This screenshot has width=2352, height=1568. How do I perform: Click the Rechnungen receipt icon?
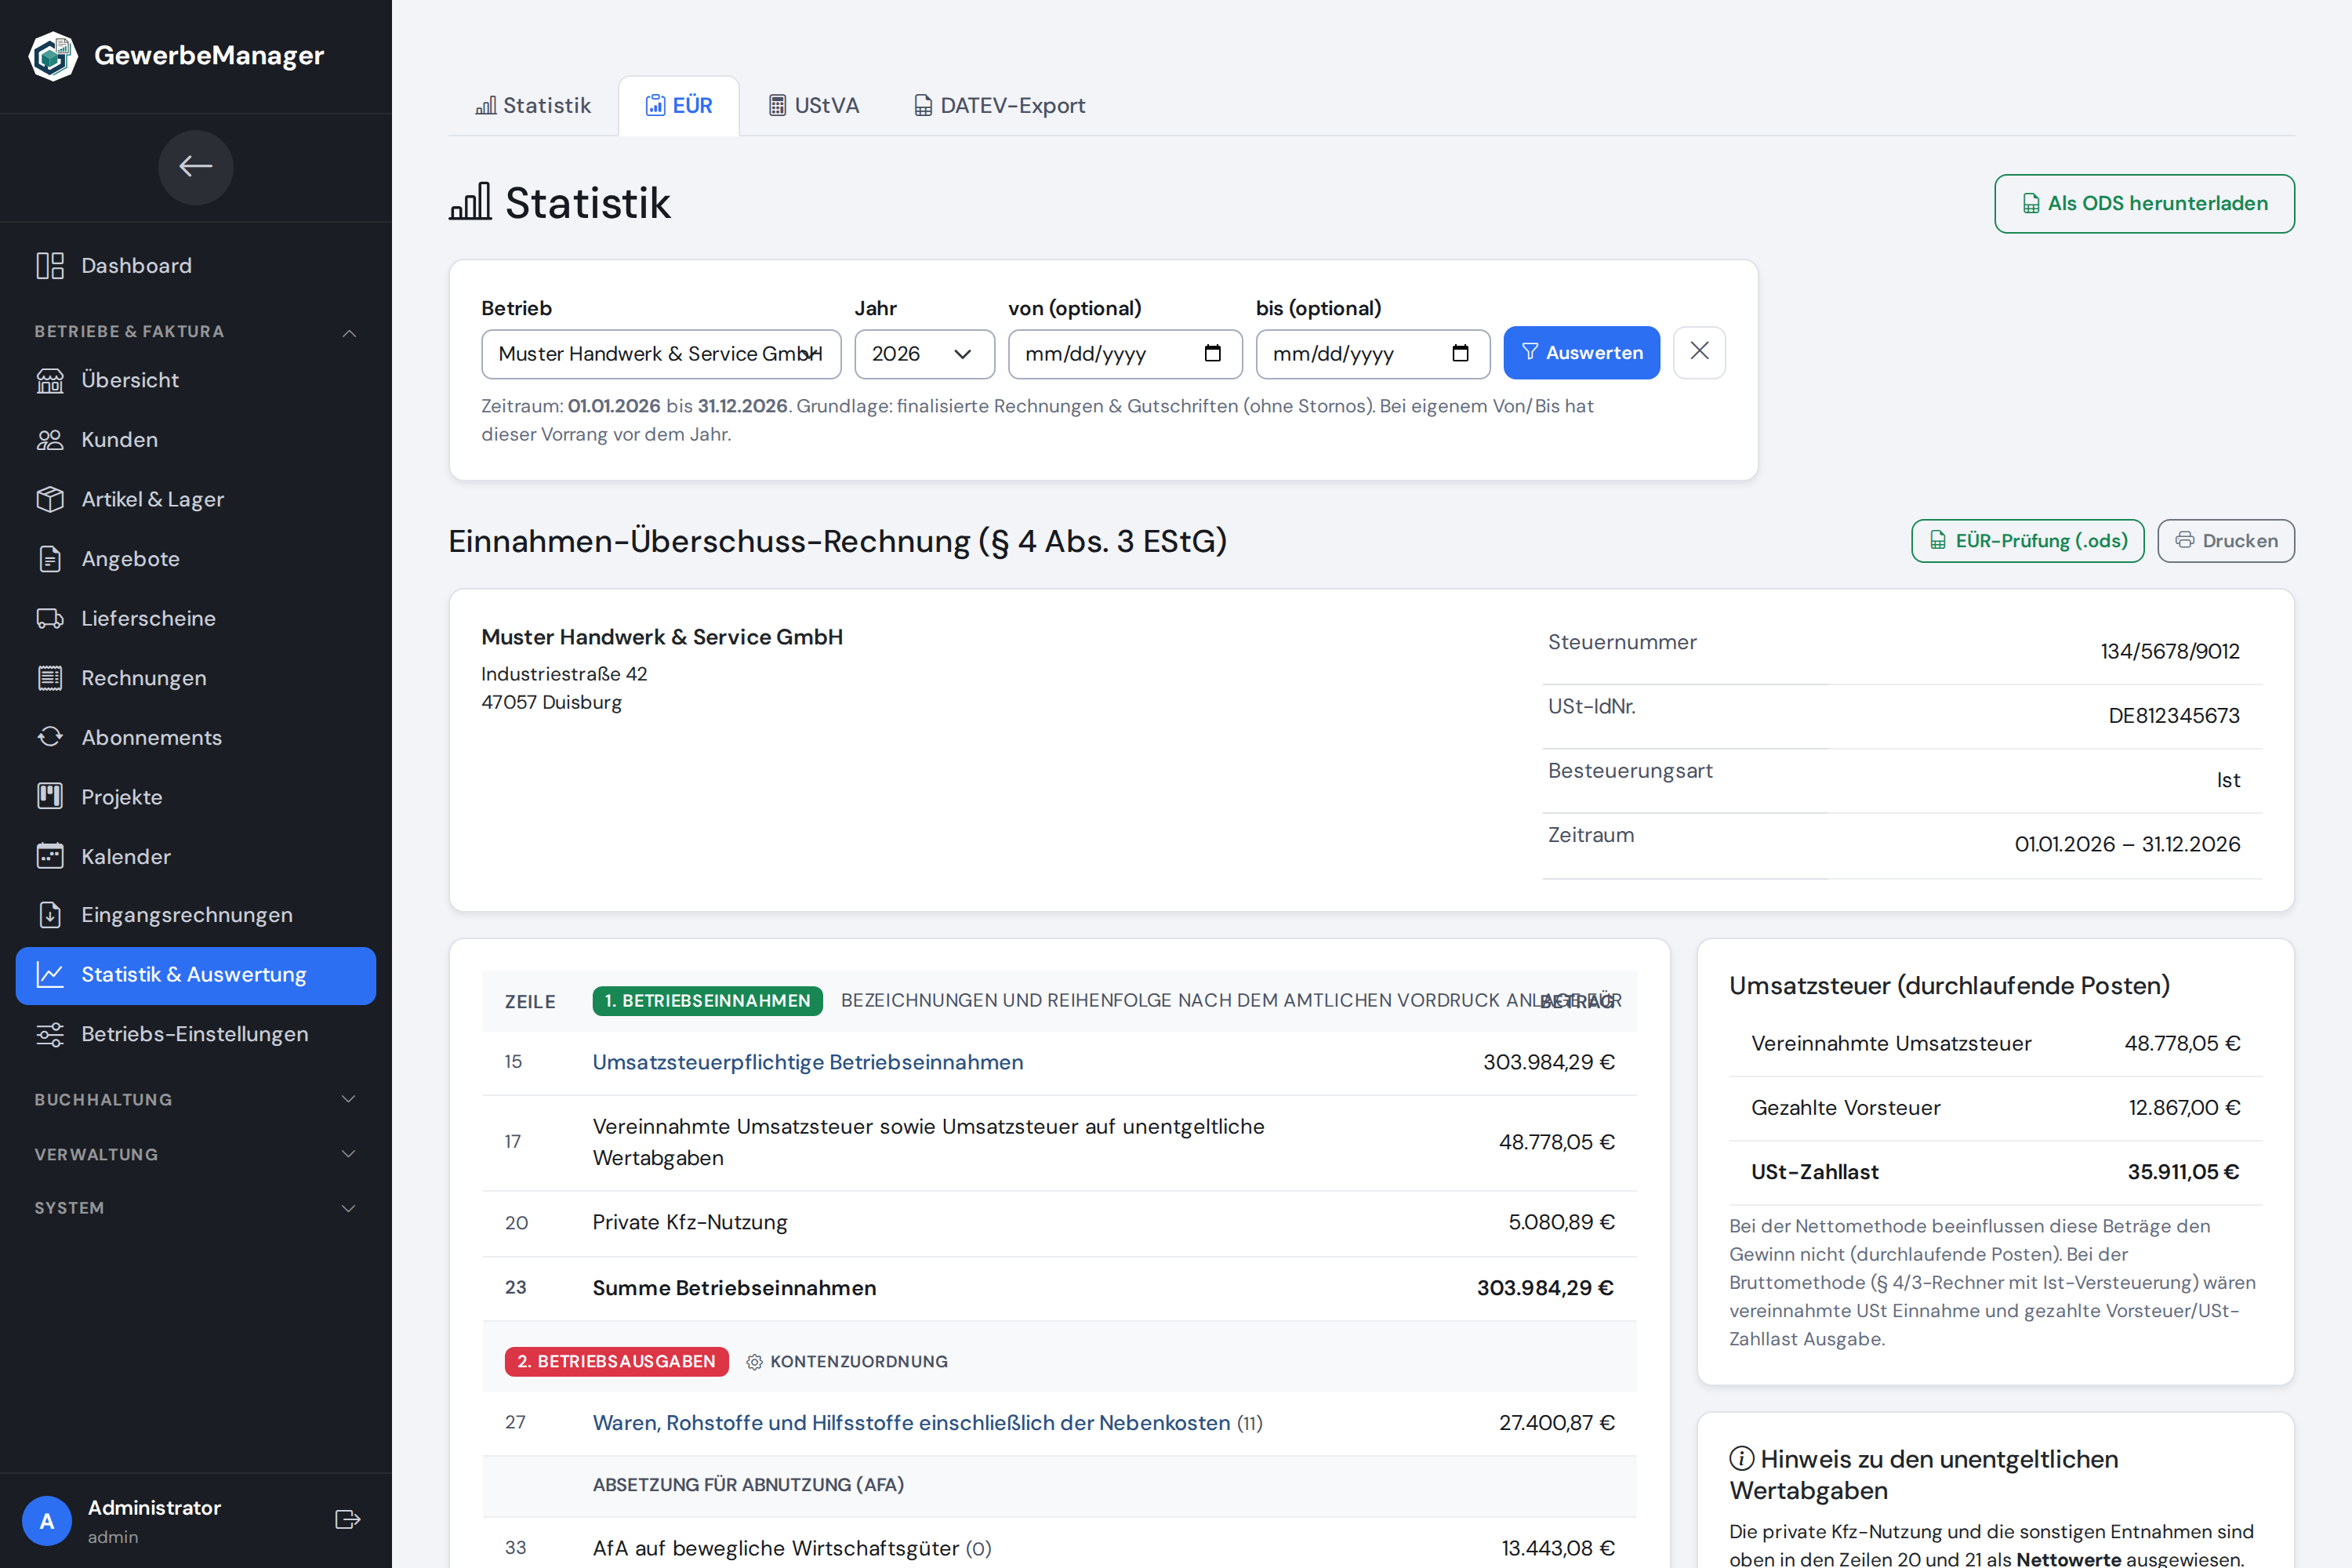pyautogui.click(x=50, y=678)
